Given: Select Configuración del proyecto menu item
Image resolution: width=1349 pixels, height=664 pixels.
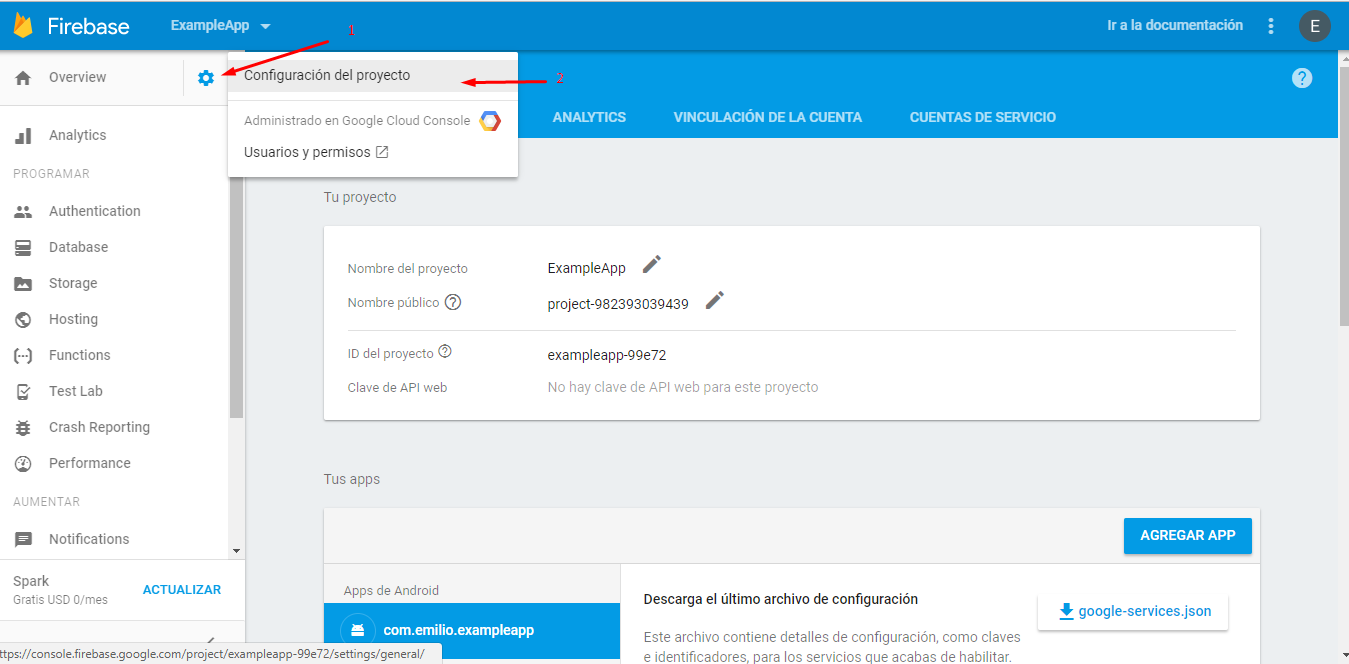Looking at the screenshot, I should point(373,75).
